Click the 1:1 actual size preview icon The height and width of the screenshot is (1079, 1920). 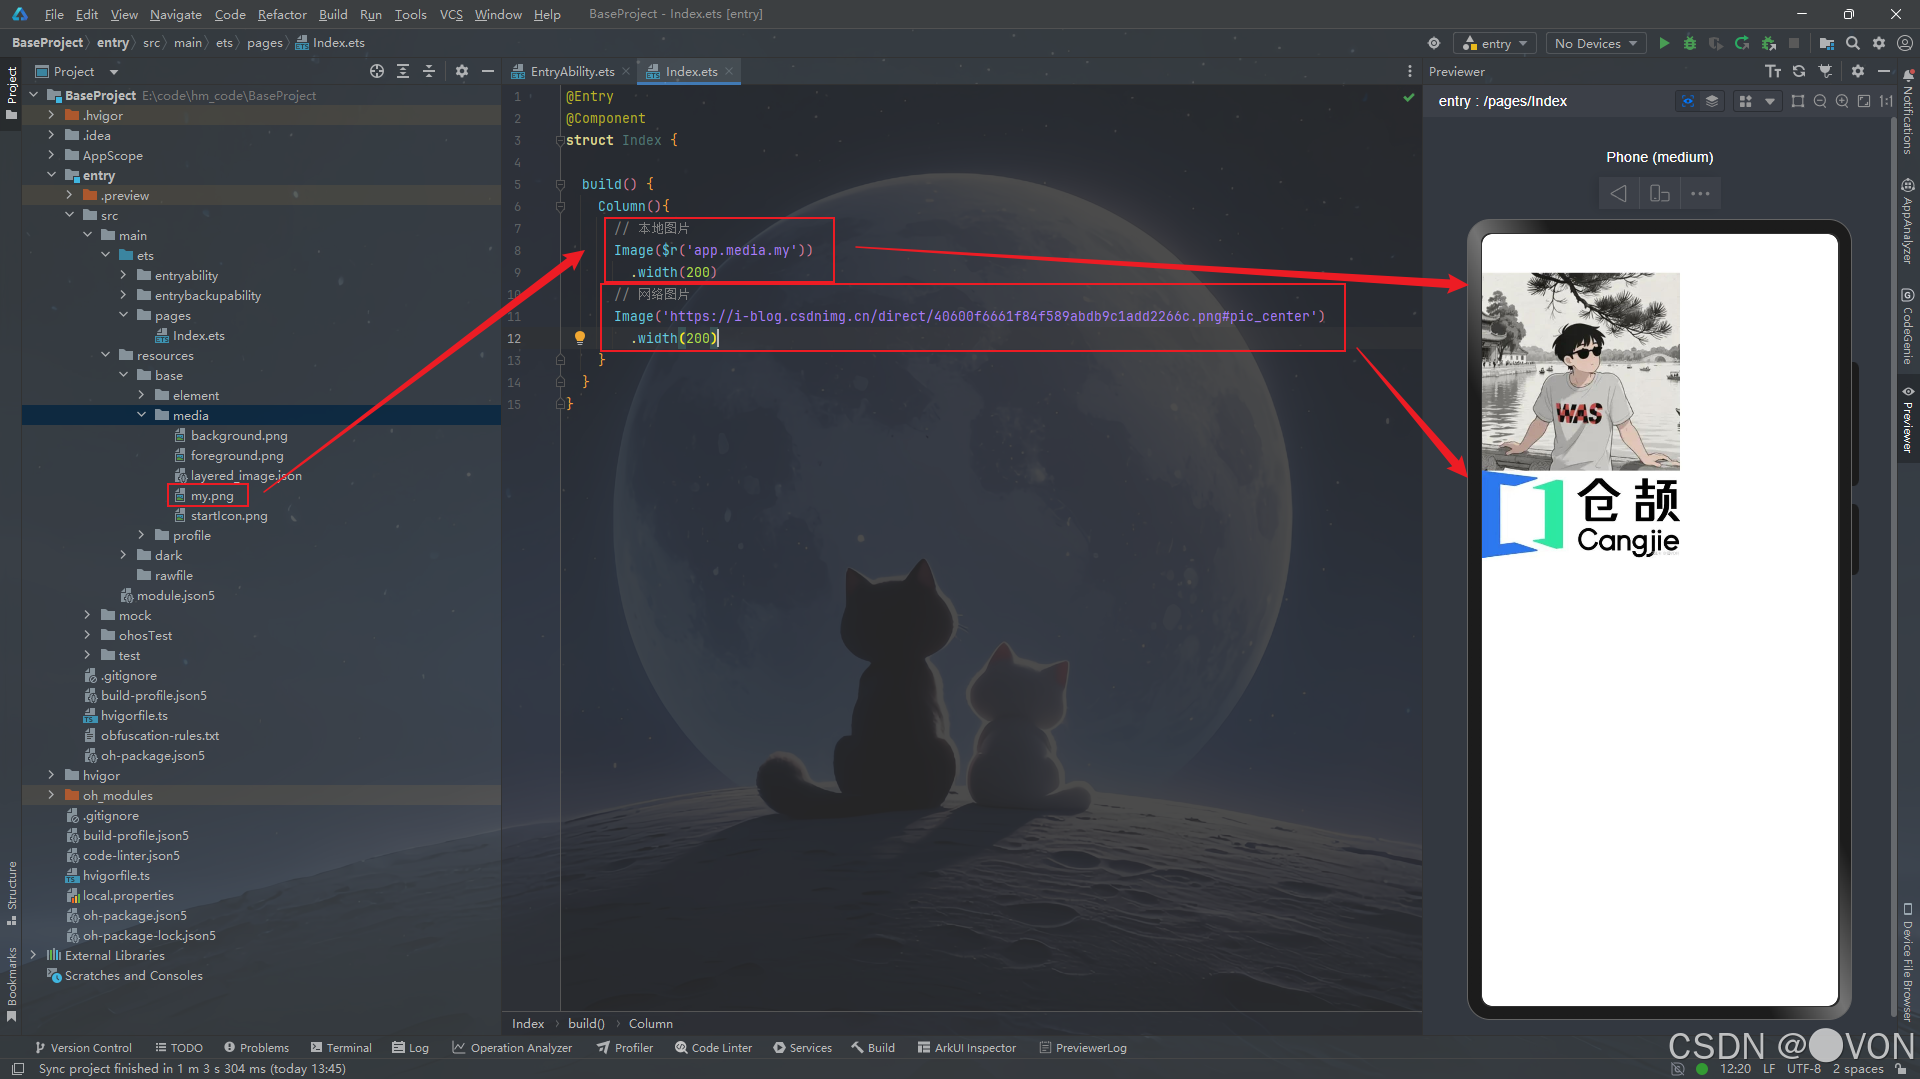1886,101
